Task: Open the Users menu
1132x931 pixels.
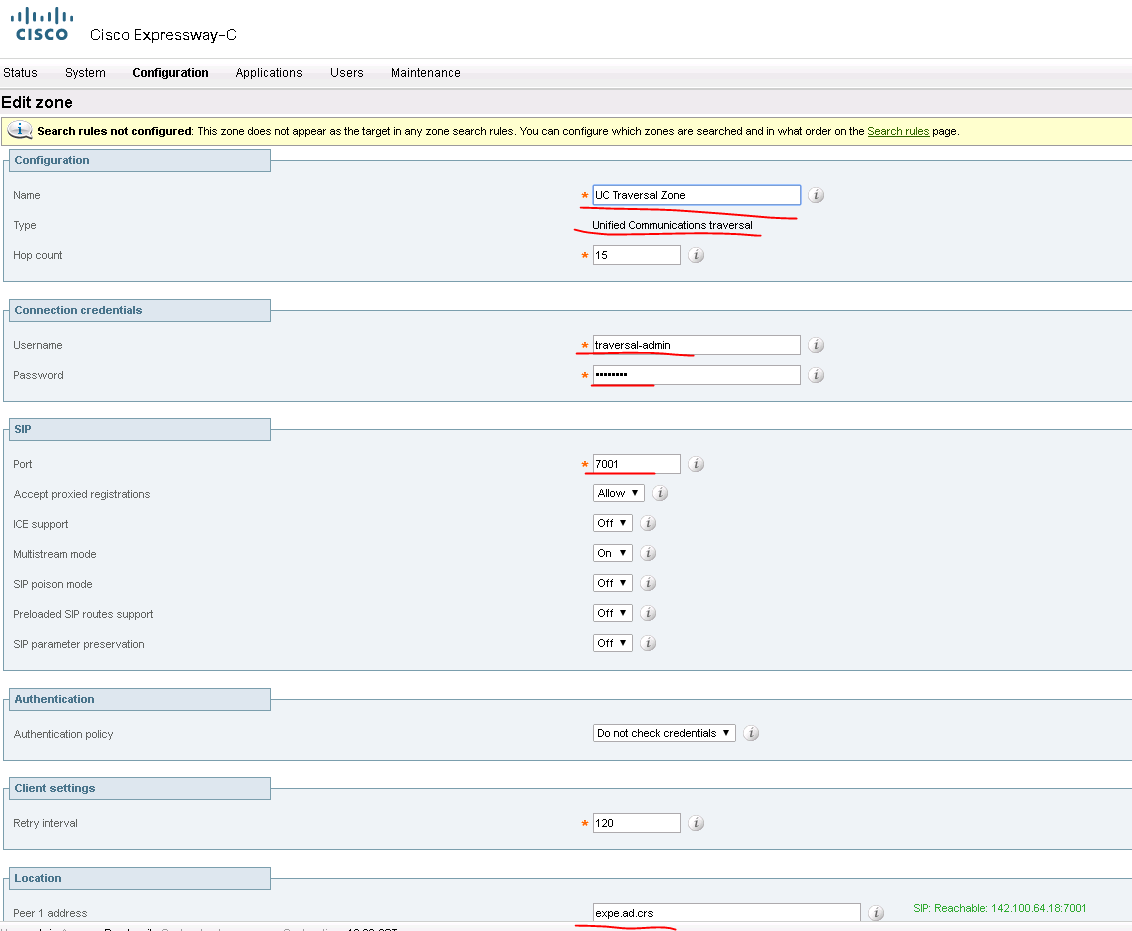Action: coord(347,73)
